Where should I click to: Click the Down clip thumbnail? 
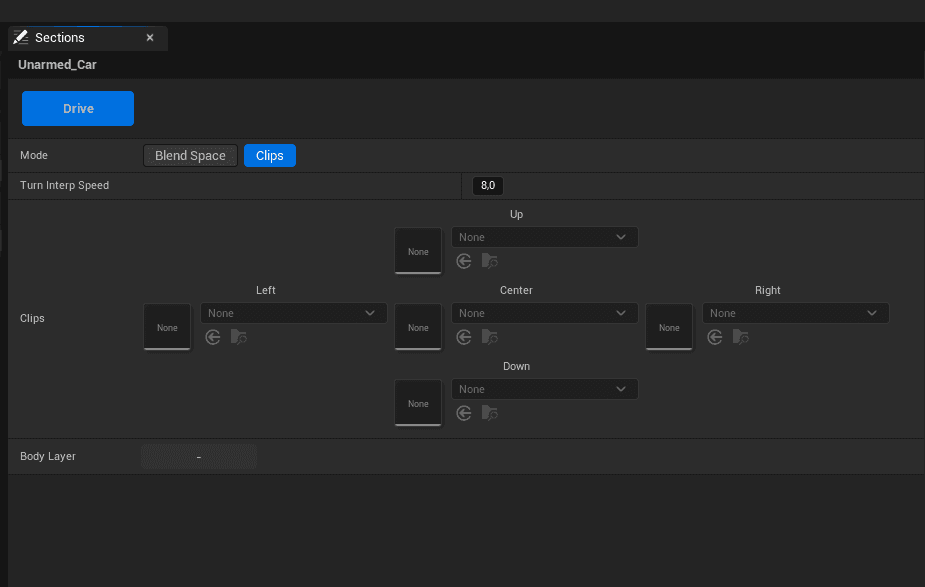(x=418, y=404)
